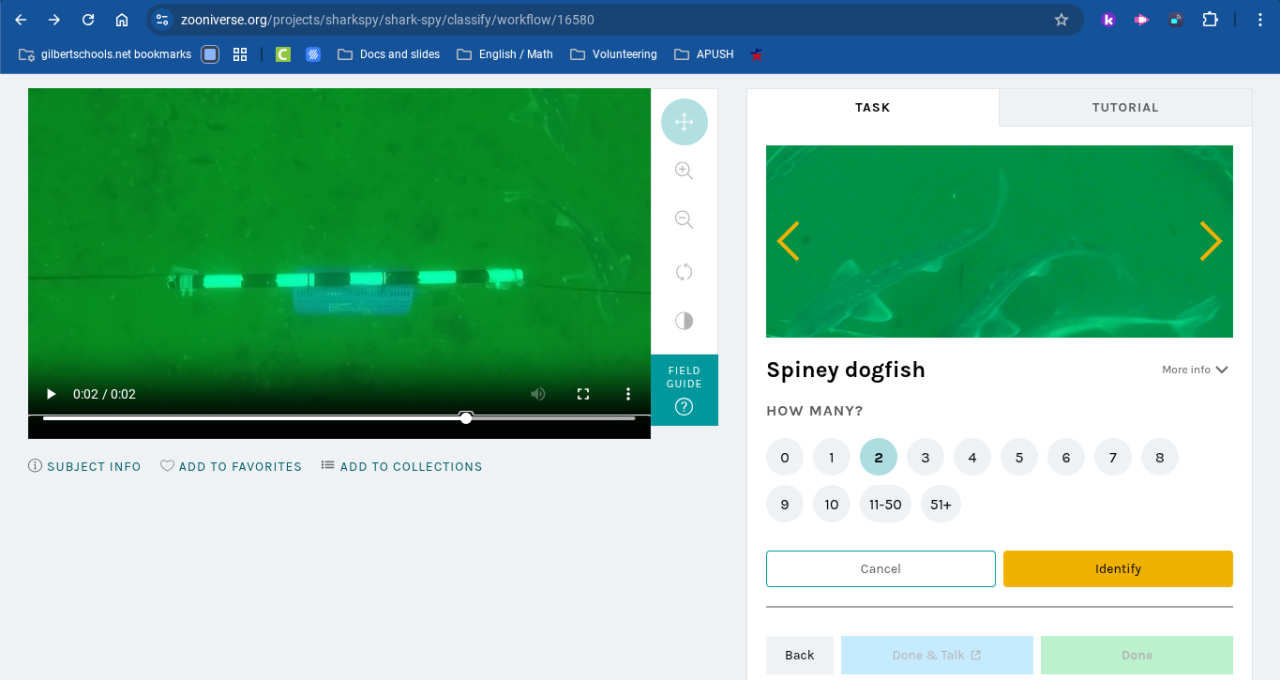Click the green Done button
Screen dimensions: 1280x680
pos(1137,655)
